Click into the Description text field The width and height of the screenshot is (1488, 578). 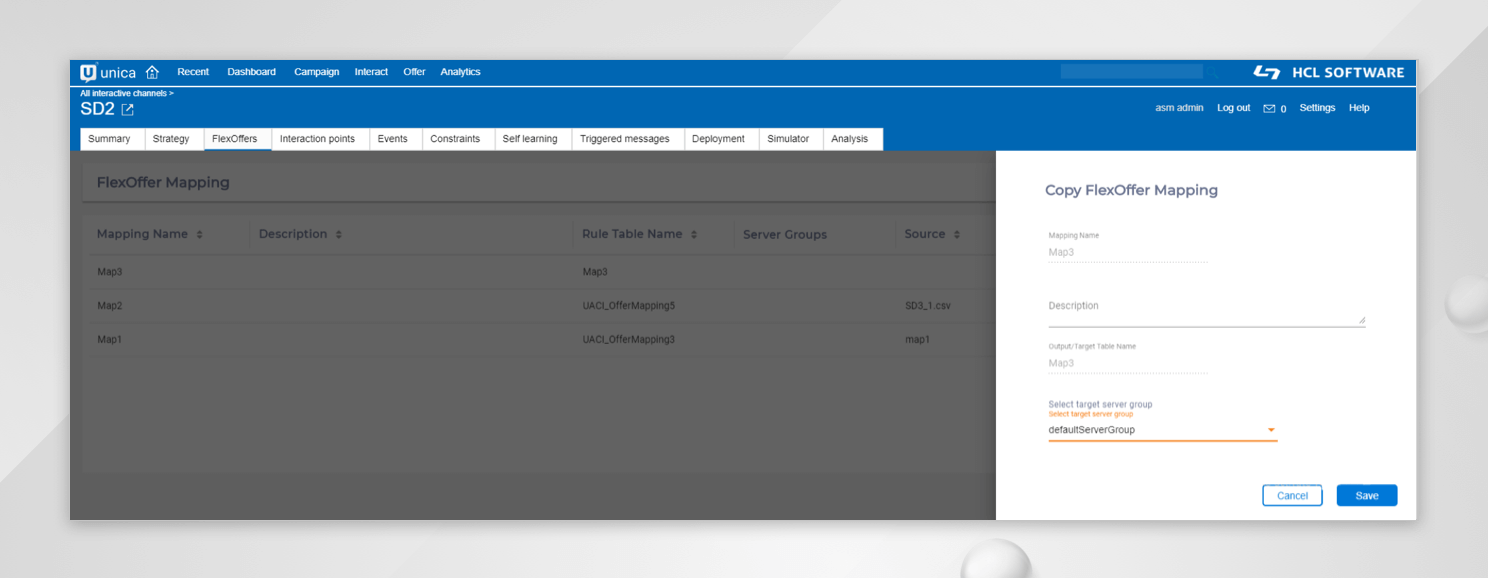(x=1205, y=316)
